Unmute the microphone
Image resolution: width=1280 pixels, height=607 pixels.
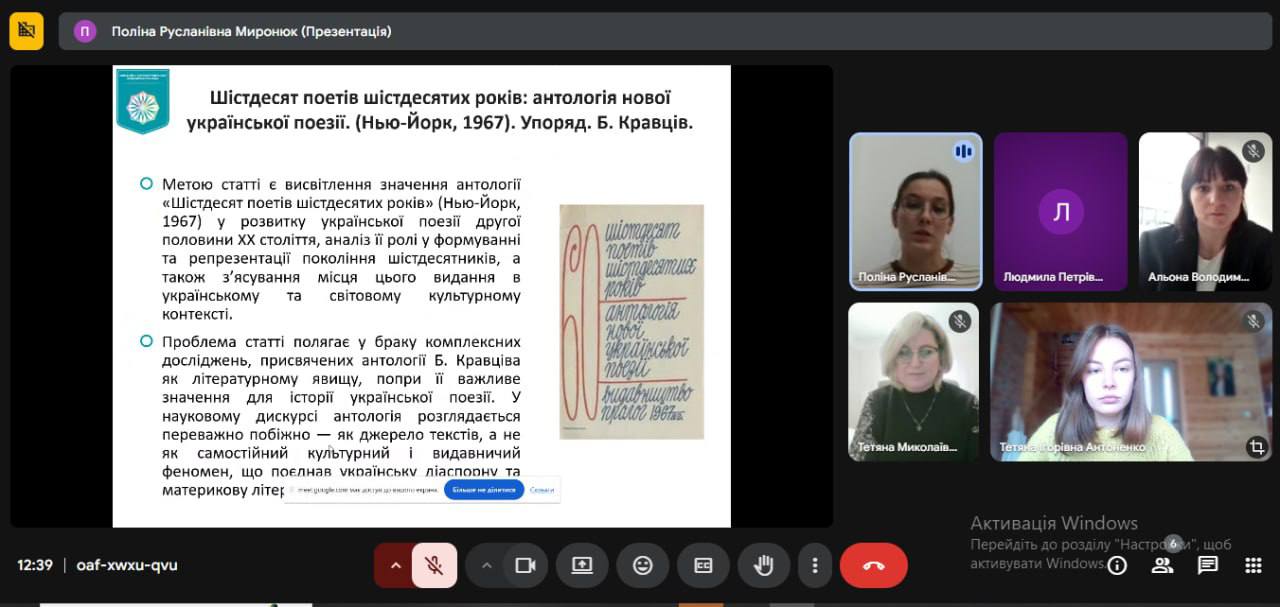[434, 565]
